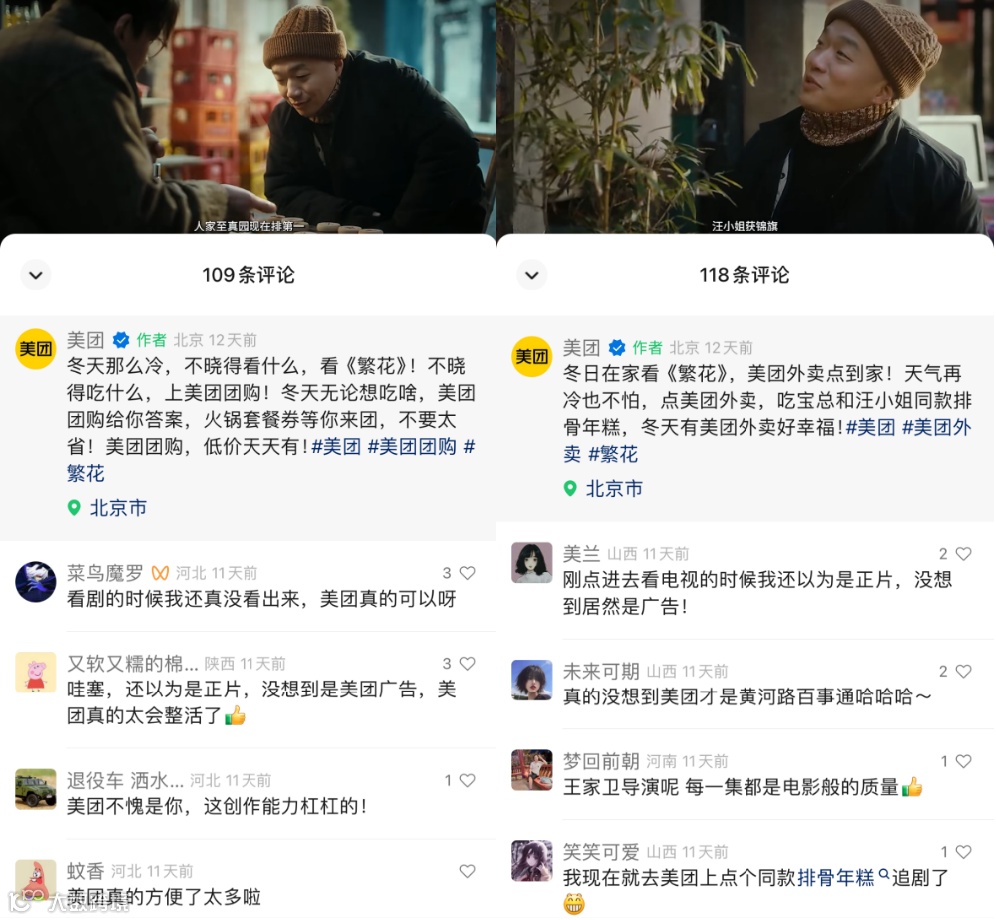996x920 pixels.
Task: Open 美团 yellow avatar in left panel
Action: (x=36, y=349)
